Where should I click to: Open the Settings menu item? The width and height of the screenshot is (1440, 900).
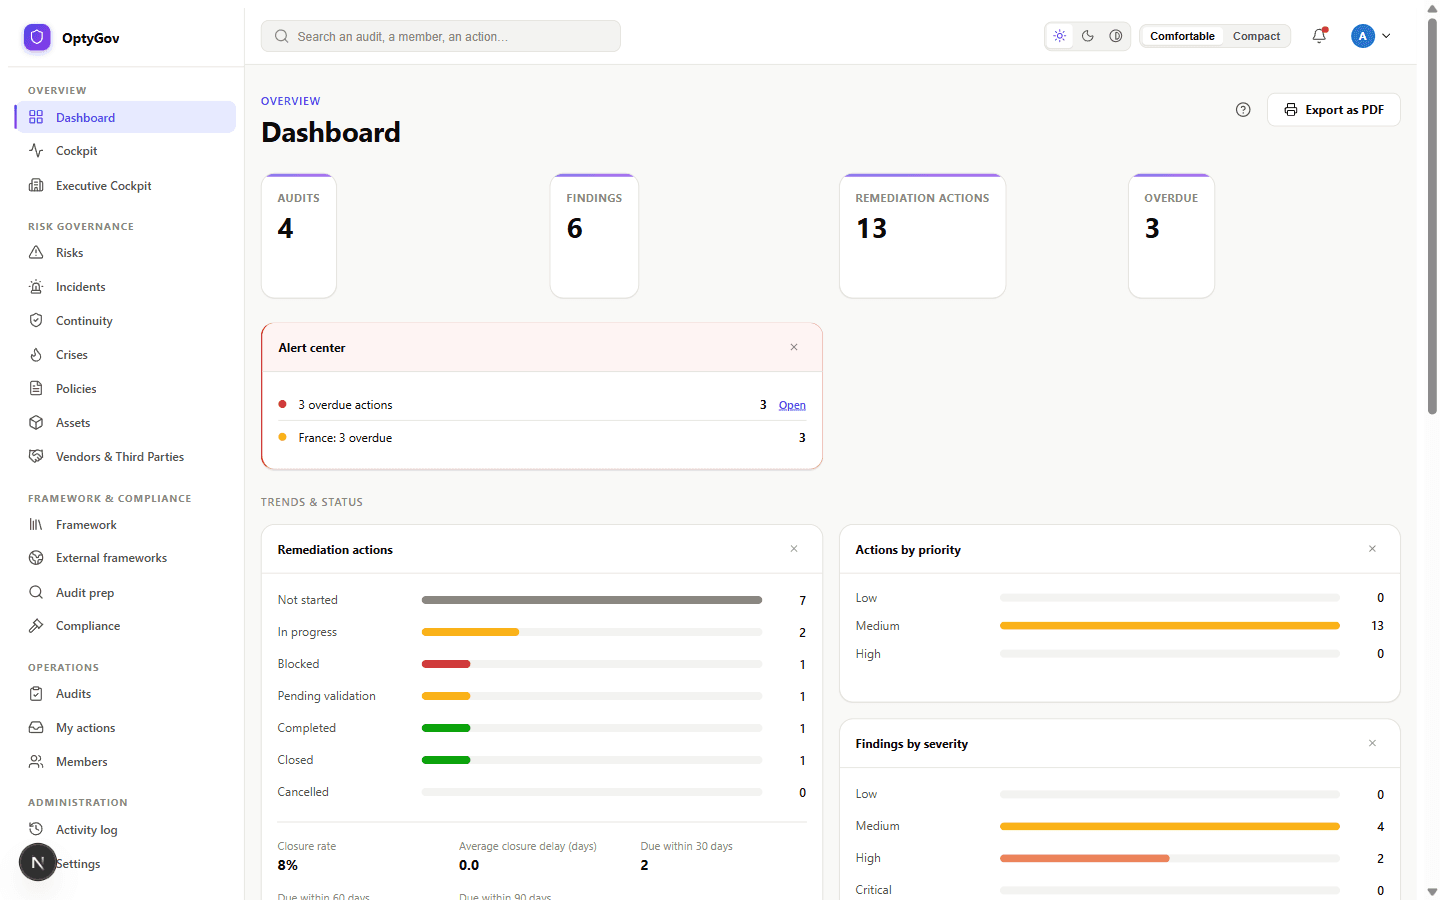125,864
